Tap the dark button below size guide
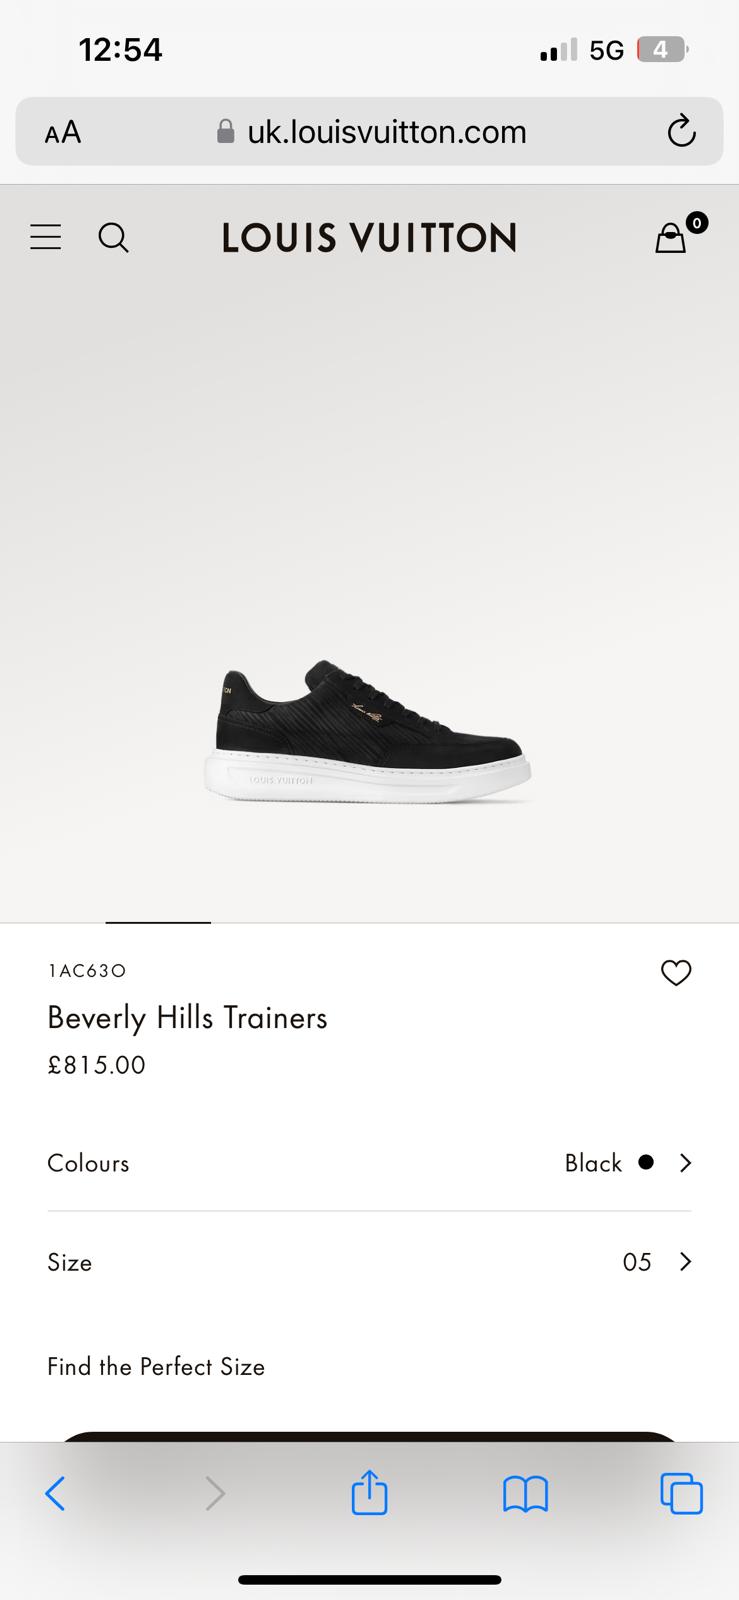 click(x=369, y=1436)
